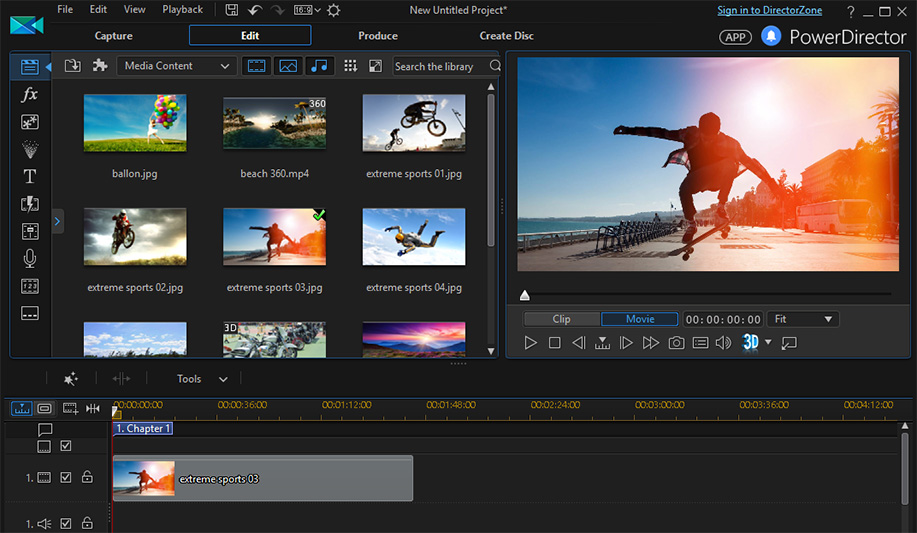Viewport: 917px width, 533px height.
Task: Select the extreme sports 04.jpg thumbnail
Action: [414, 237]
